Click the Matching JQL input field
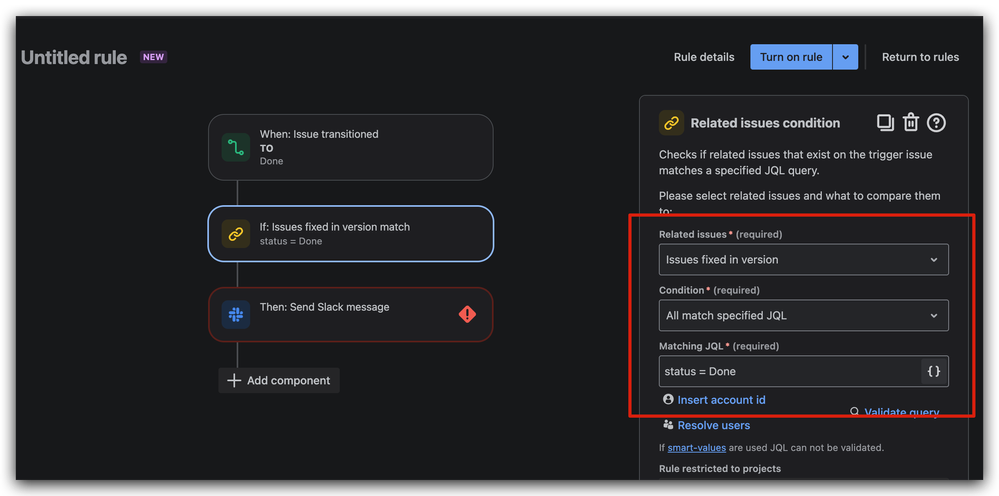Viewport: 999px width, 496px height. 790,371
